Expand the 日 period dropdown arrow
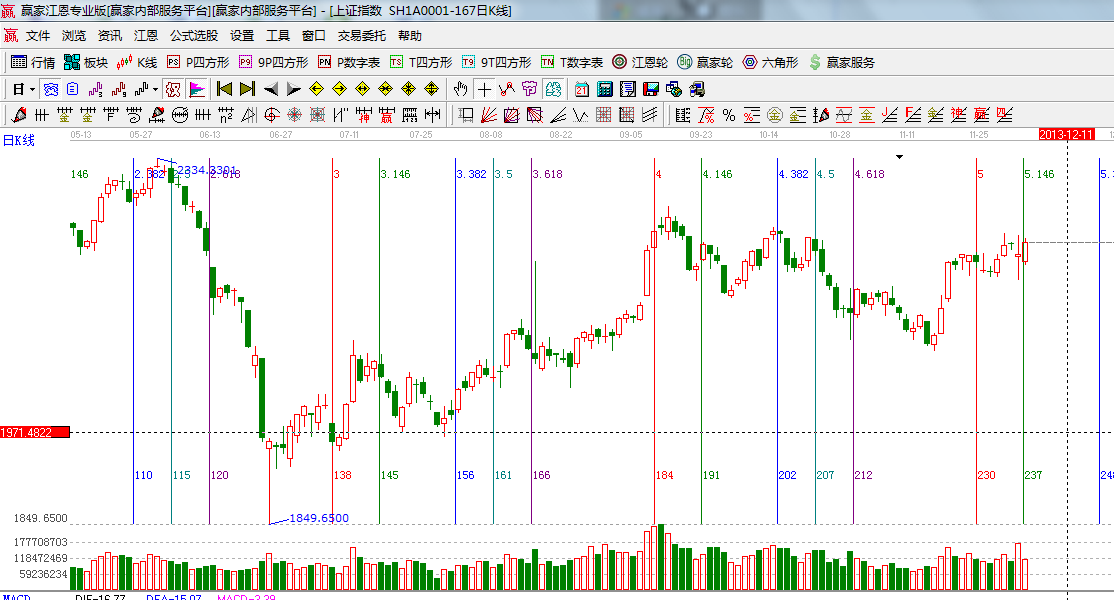Image resolution: width=1114 pixels, height=600 pixels. (x=30, y=89)
